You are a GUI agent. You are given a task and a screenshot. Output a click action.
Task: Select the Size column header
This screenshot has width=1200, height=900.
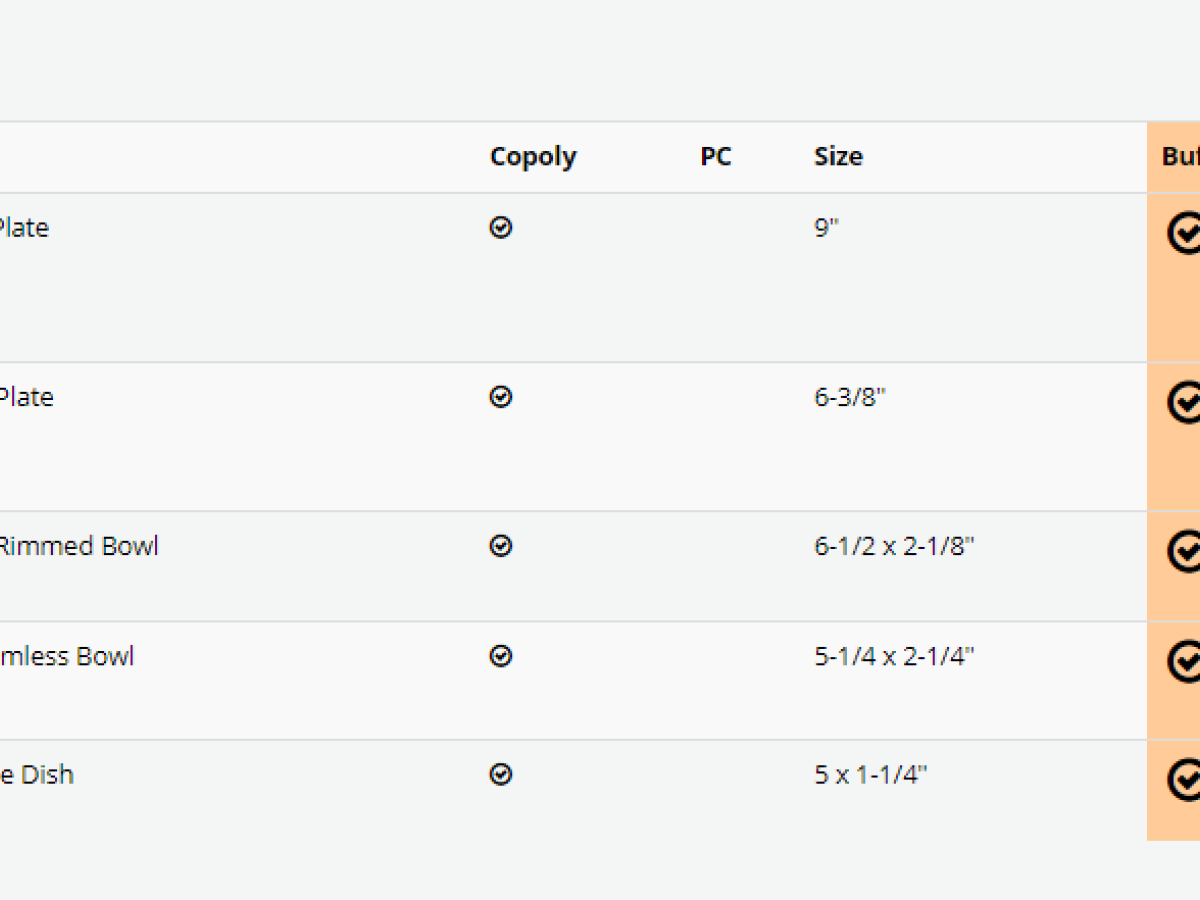pos(838,157)
